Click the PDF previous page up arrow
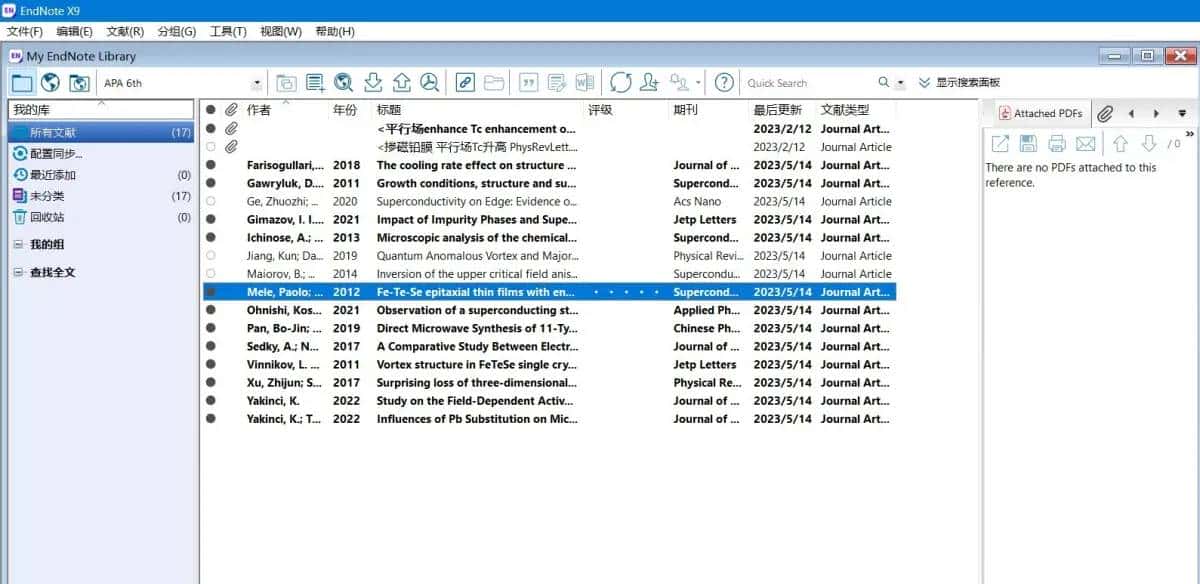This screenshot has height=584, width=1200. (1121, 143)
